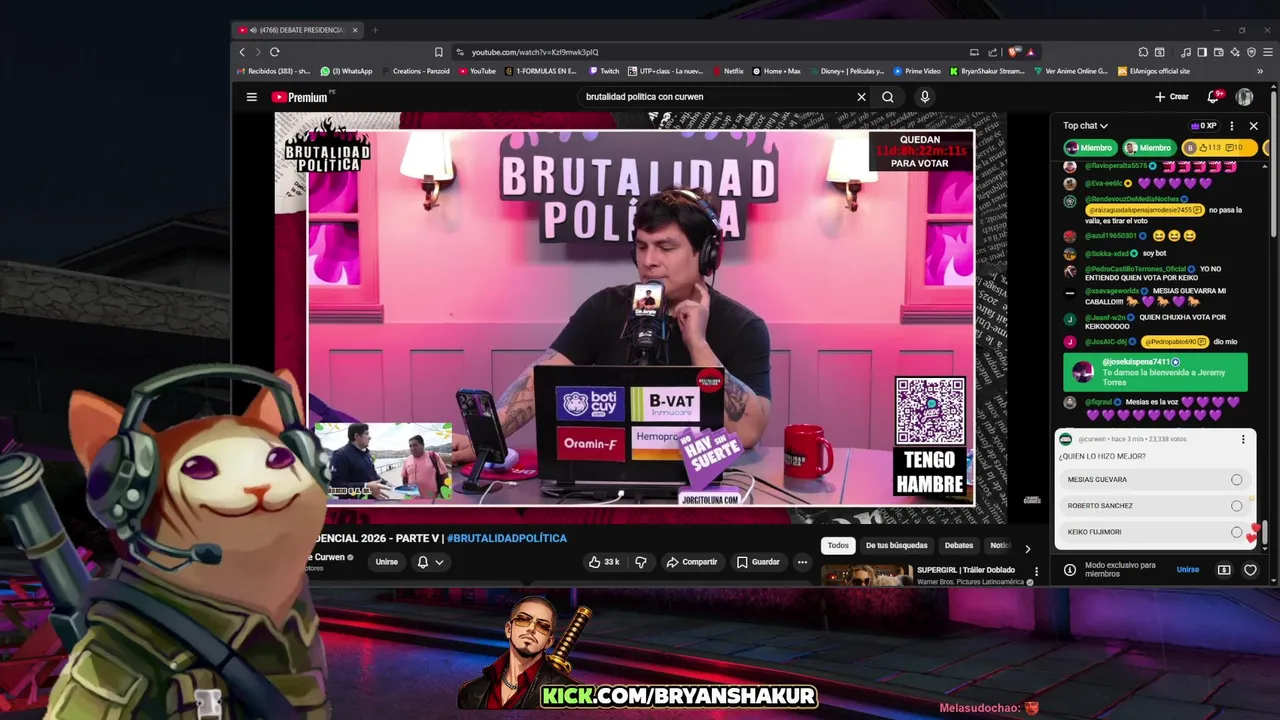Viewport: 1280px width, 720px height.
Task: Select the De tus búsquedas chip
Action: pos(896,545)
